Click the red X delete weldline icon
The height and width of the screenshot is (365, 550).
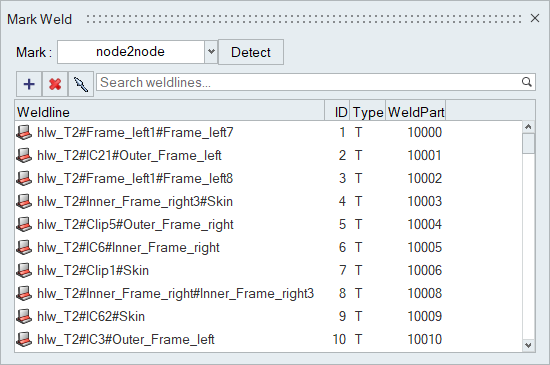tap(55, 84)
